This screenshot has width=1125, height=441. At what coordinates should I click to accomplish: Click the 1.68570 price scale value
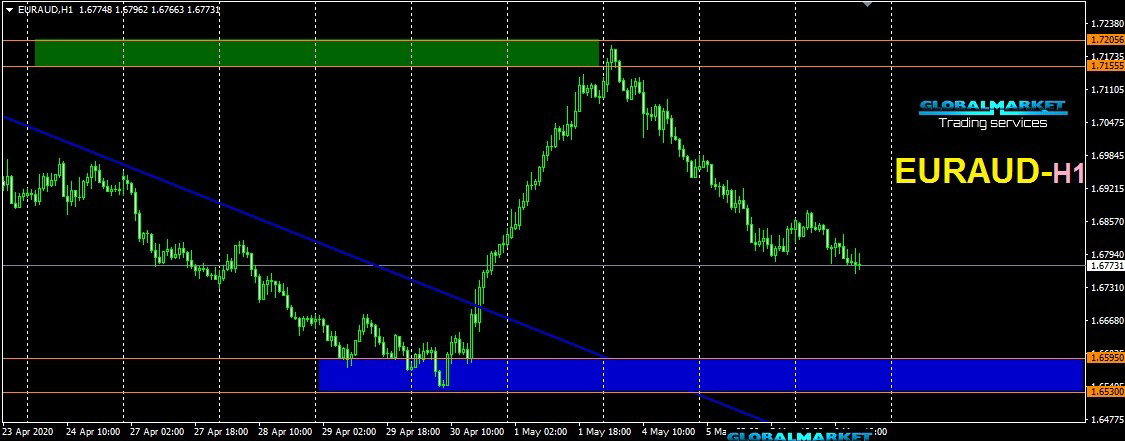tap(1106, 222)
